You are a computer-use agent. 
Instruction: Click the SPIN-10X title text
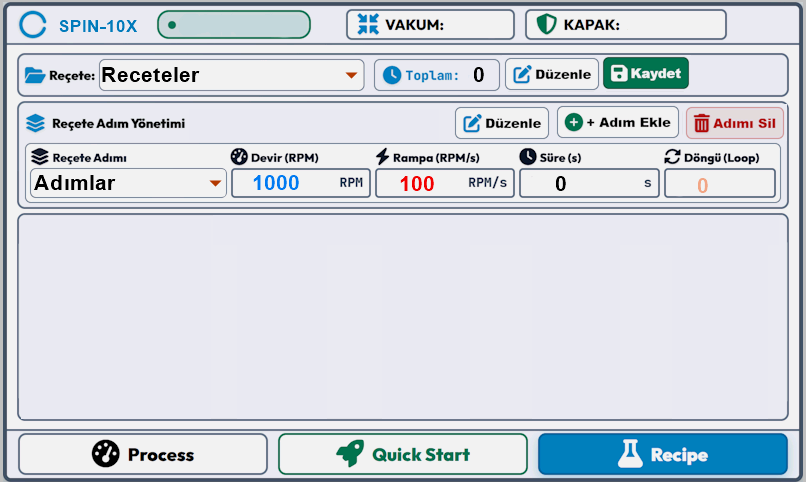point(98,26)
